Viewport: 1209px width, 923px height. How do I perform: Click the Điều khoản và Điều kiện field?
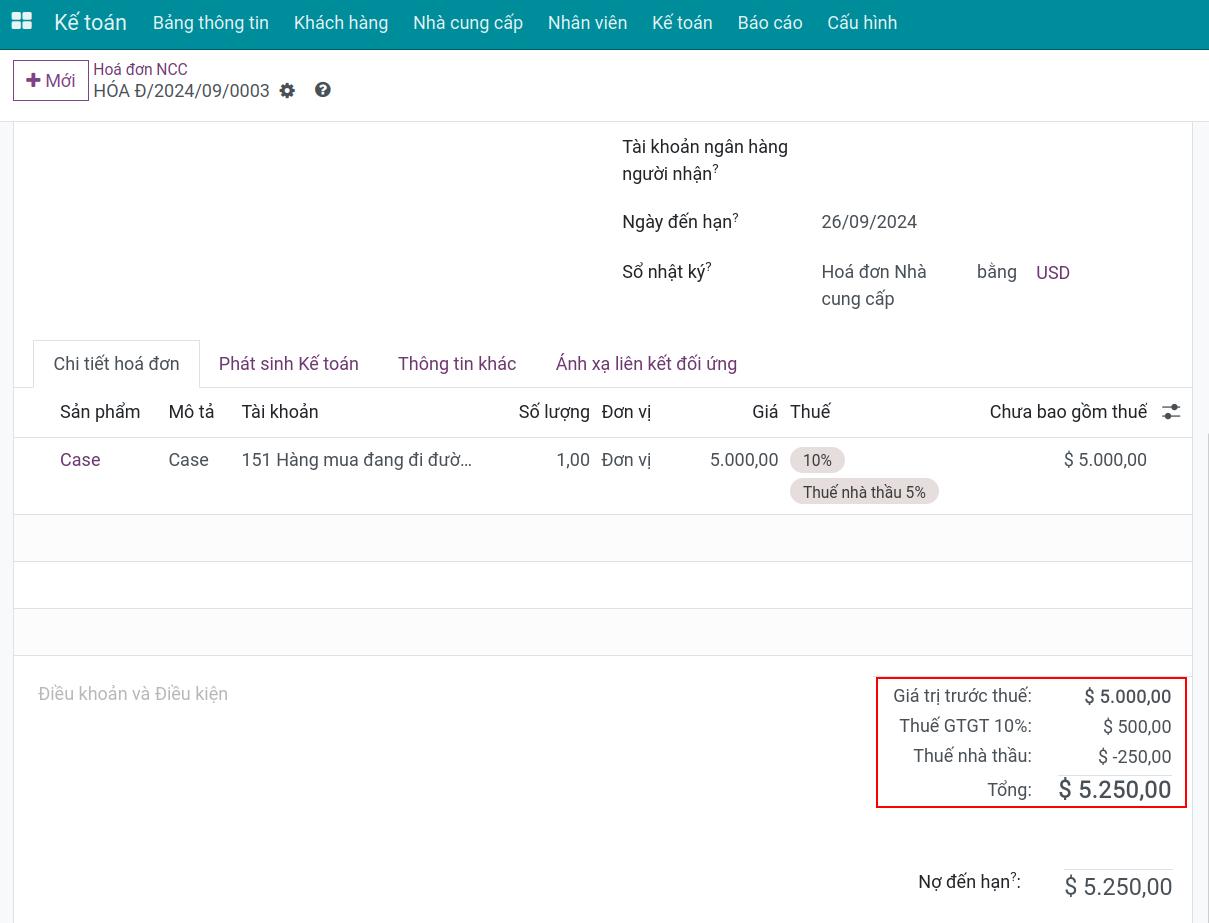pyautogui.click(x=133, y=694)
